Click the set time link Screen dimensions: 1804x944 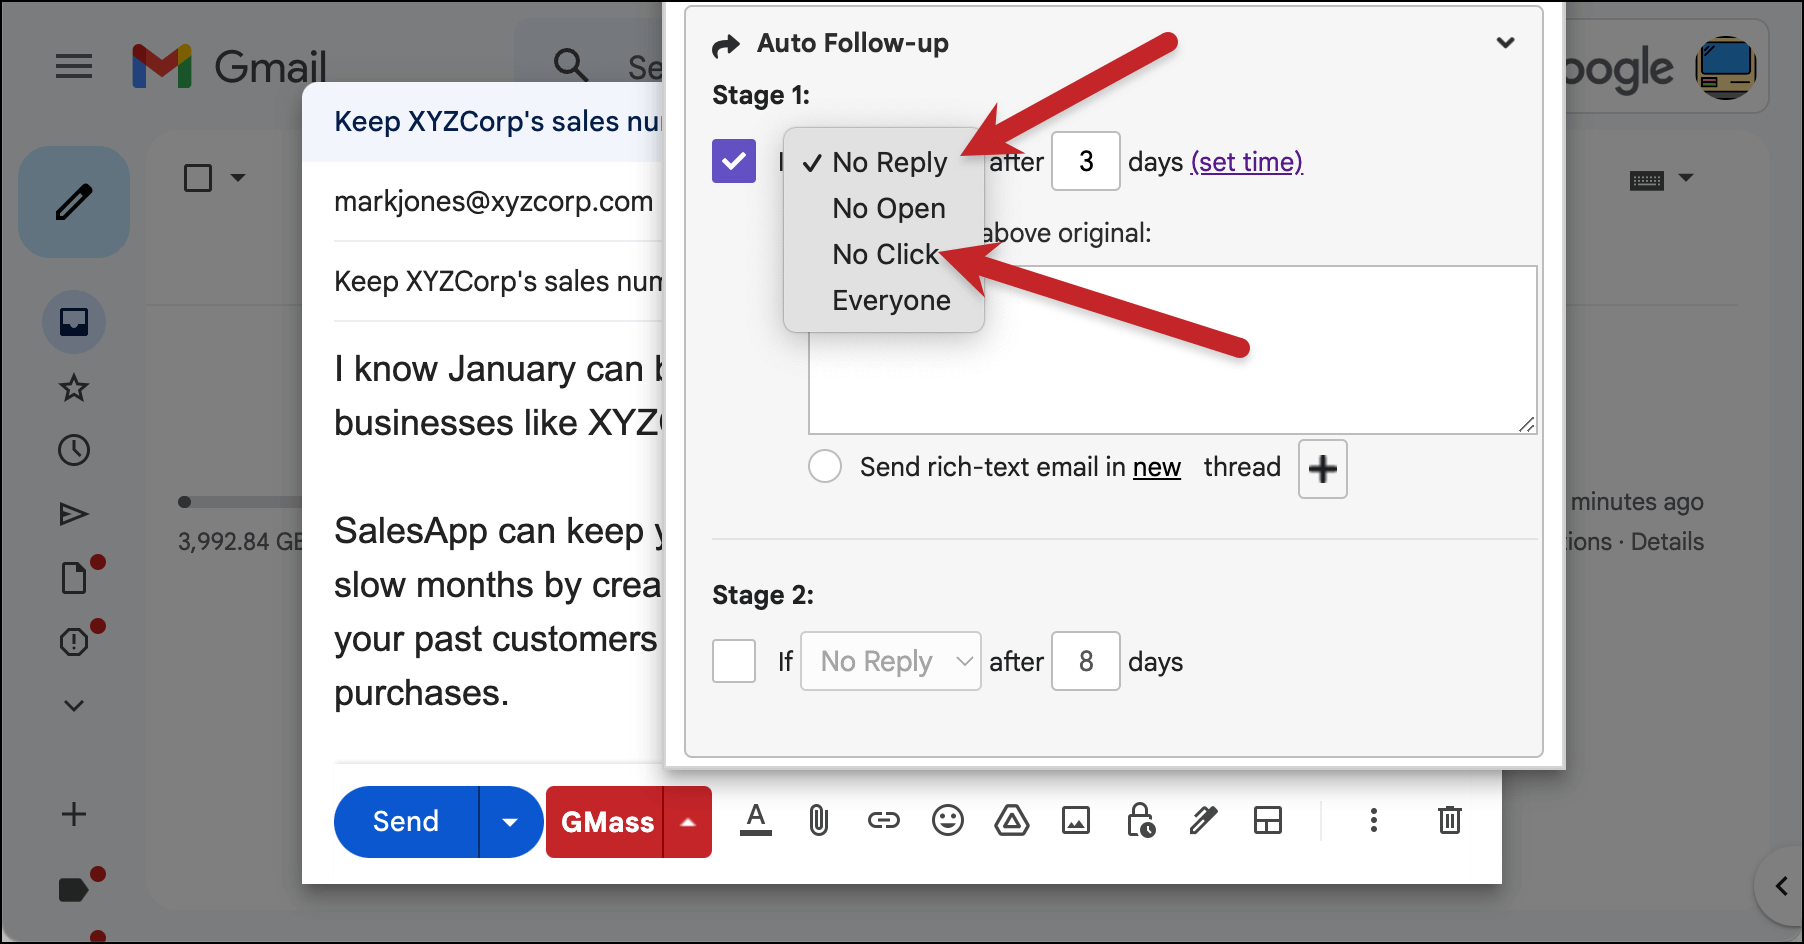coord(1247,161)
